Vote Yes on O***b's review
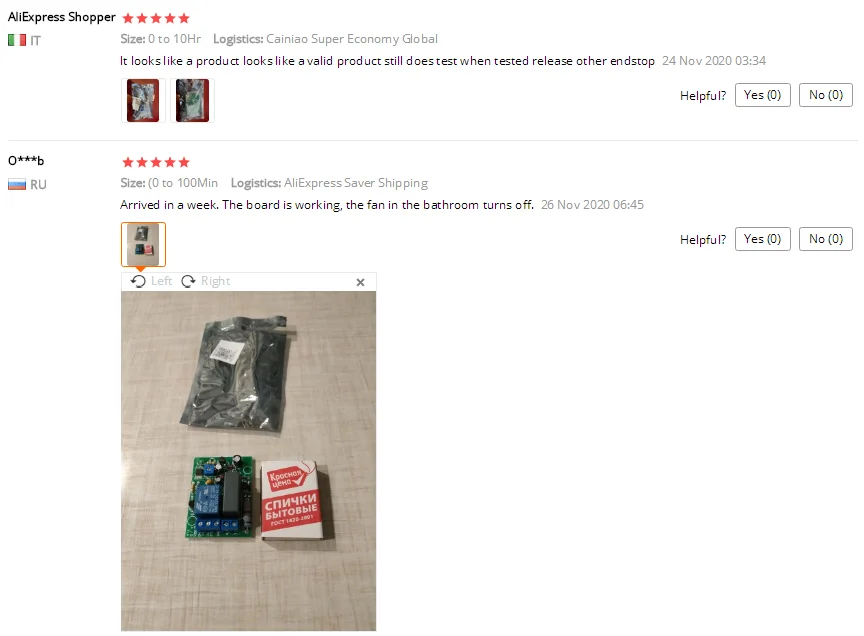 point(763,239)
